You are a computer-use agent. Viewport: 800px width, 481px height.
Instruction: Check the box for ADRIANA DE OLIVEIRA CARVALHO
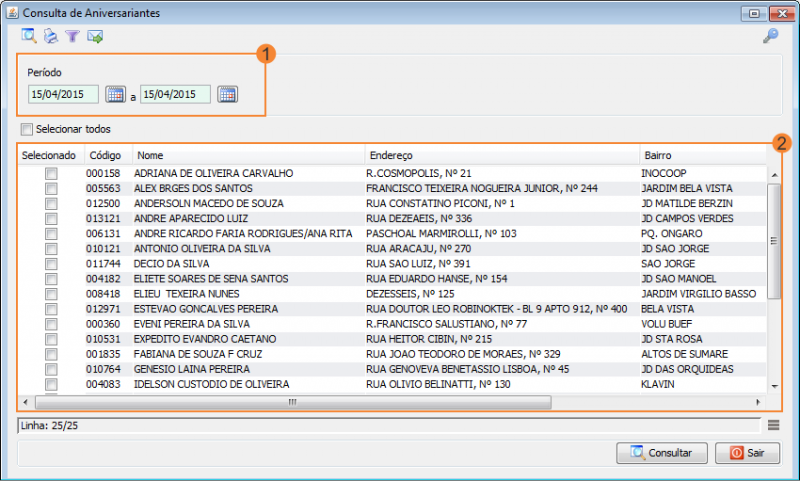tap(51, 173)
